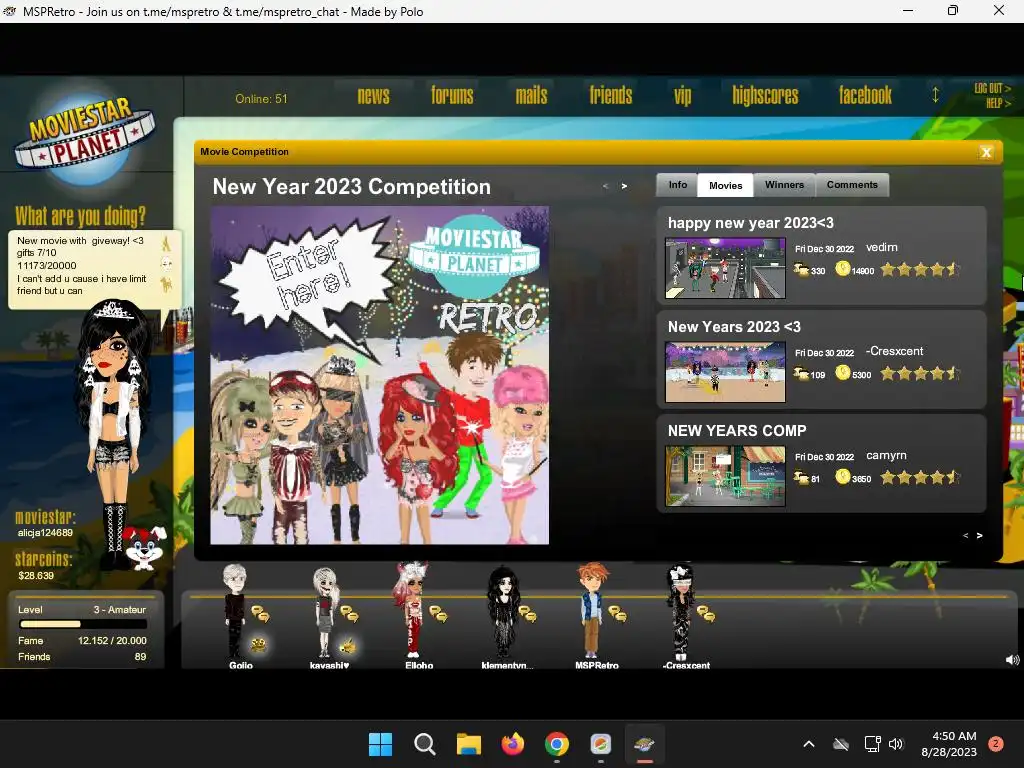Screen dimensions: 1024x768
Task: Click the LOG OUT link
Action: pyautogui.click(x=992, y=88)
